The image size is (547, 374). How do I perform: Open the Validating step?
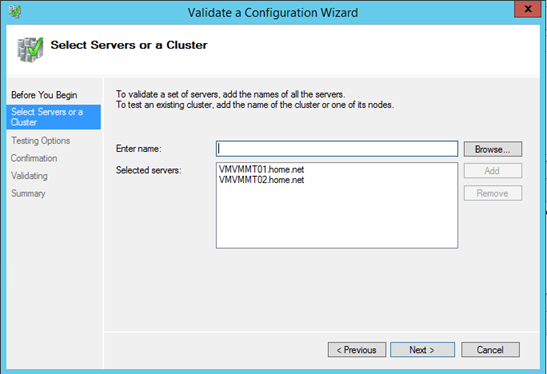coord(29,175)
